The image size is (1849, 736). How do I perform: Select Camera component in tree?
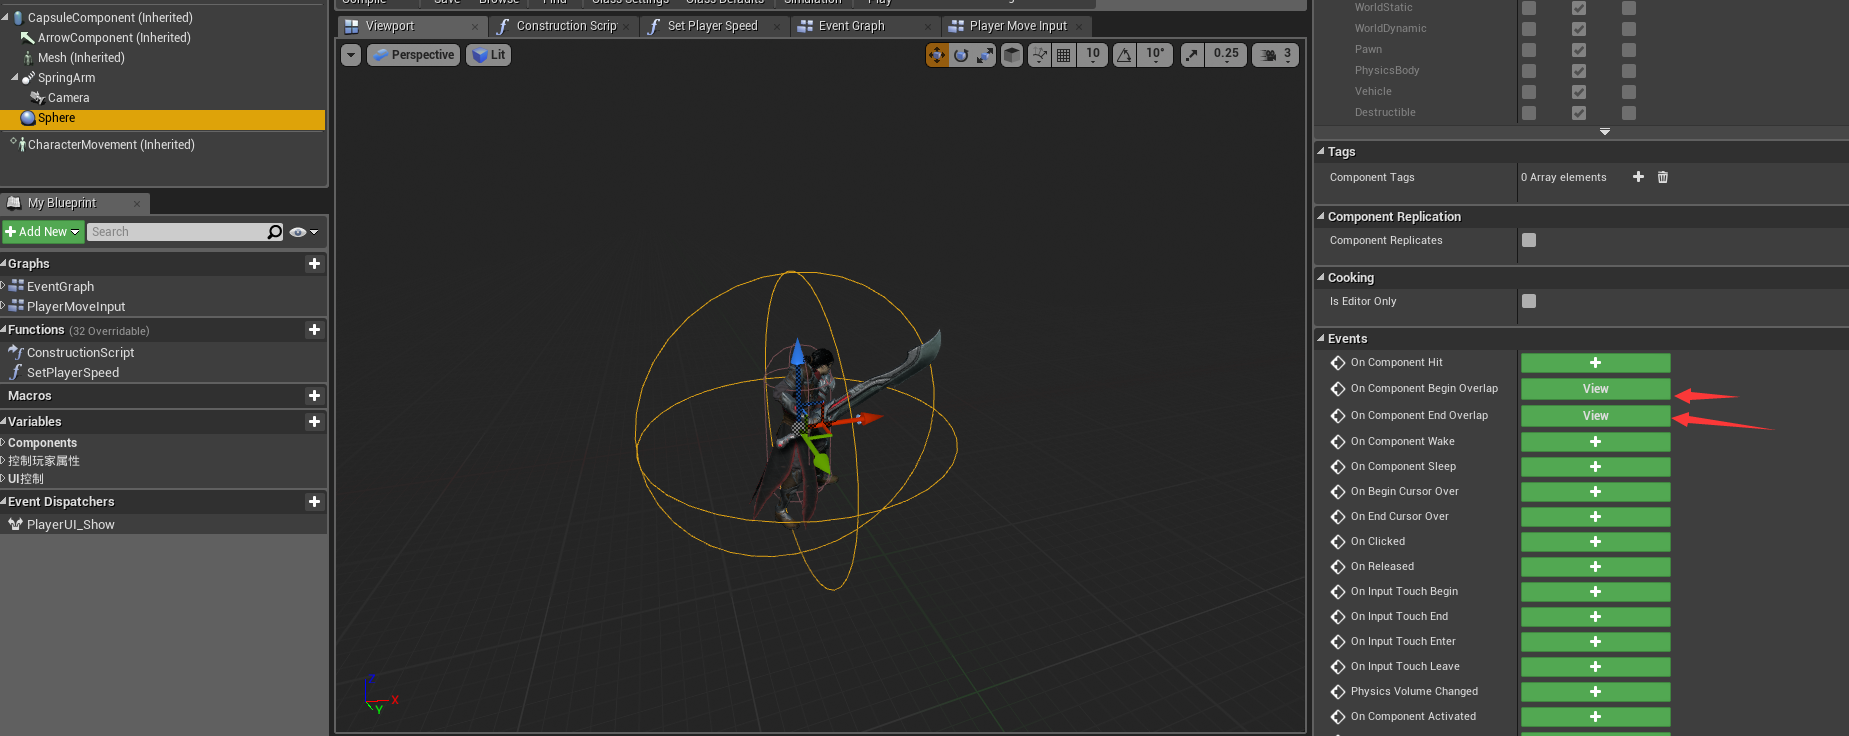(x=68, y=98)
